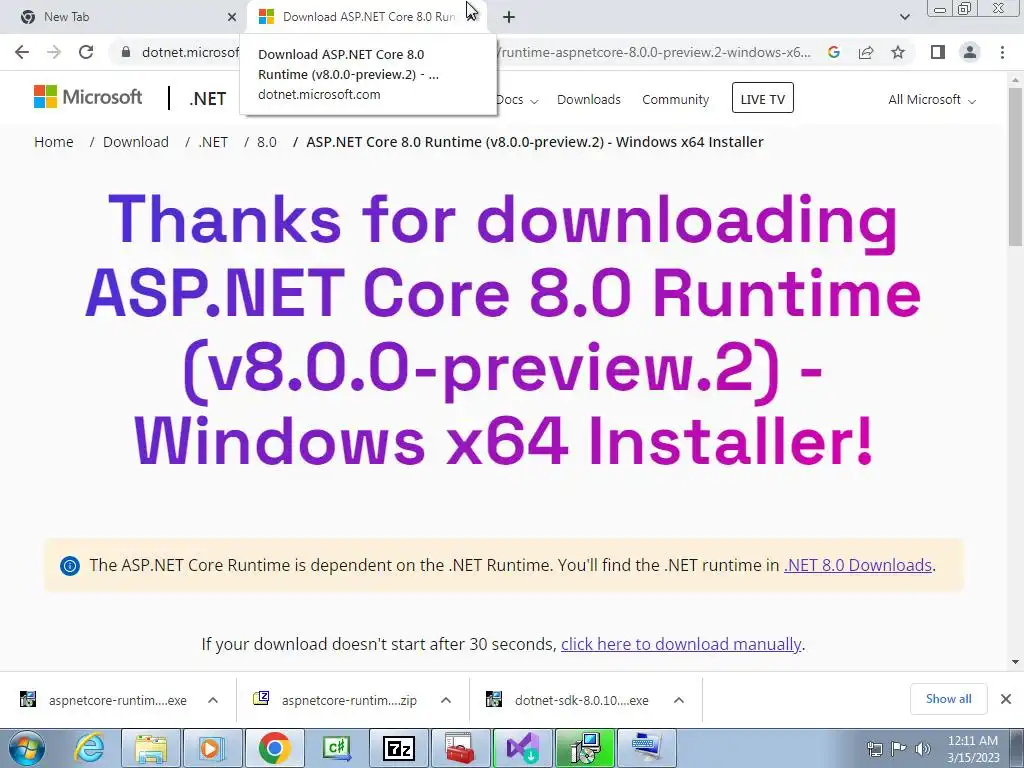Viewport: 1024px width, 768px height.
Task: Click the scrollbar down arrow
Action: (x=1015, y=662)
